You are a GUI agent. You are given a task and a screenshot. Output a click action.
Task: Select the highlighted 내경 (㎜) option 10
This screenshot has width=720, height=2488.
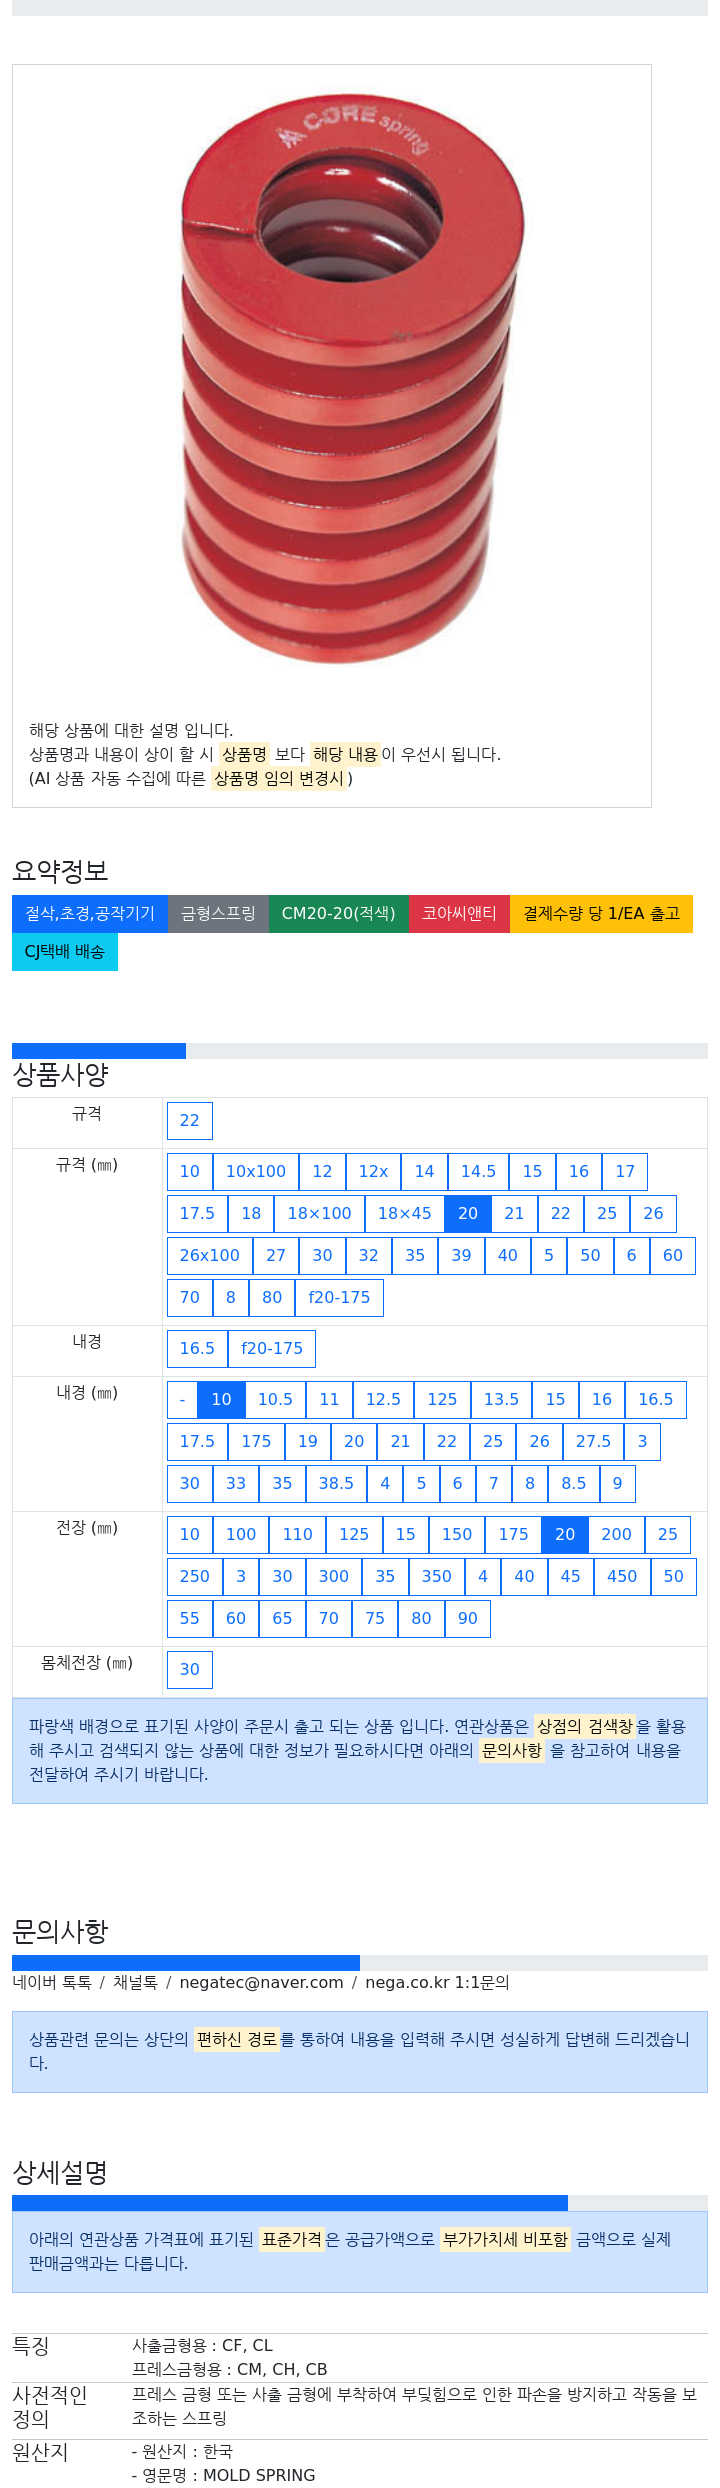coord(221,1400)
